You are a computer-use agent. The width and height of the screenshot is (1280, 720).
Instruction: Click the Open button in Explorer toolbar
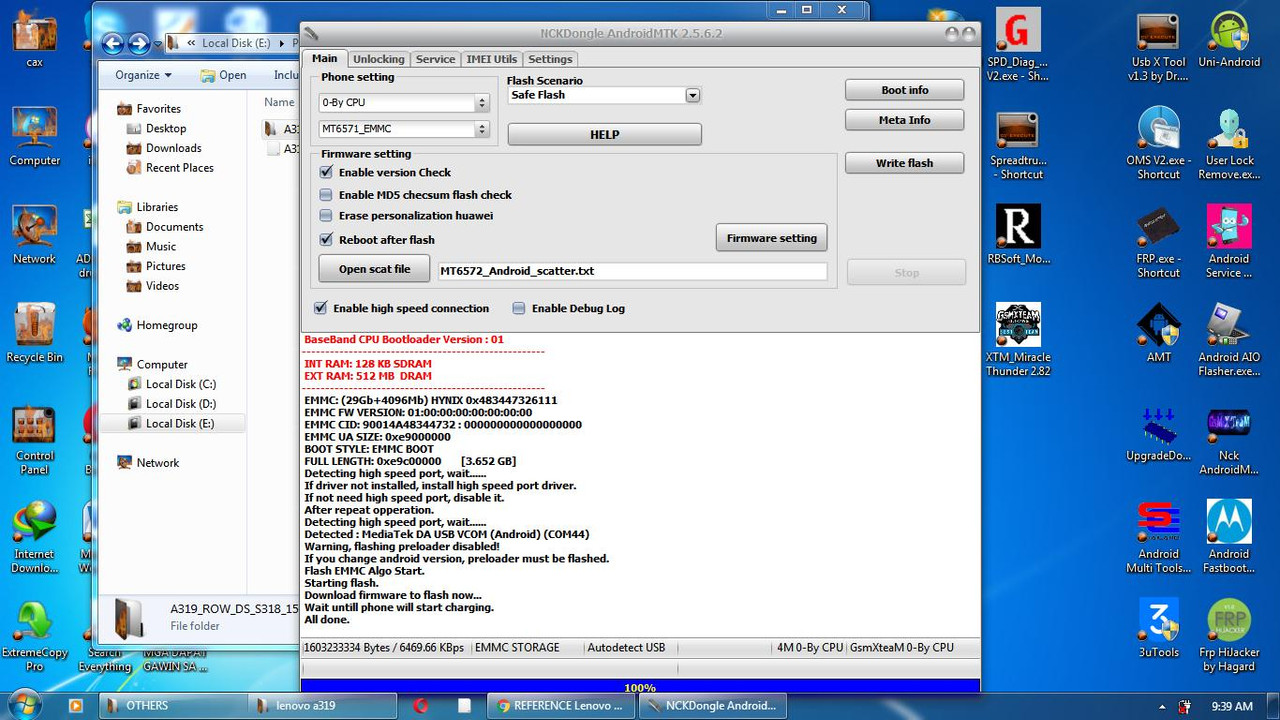[x=223, y=75]
